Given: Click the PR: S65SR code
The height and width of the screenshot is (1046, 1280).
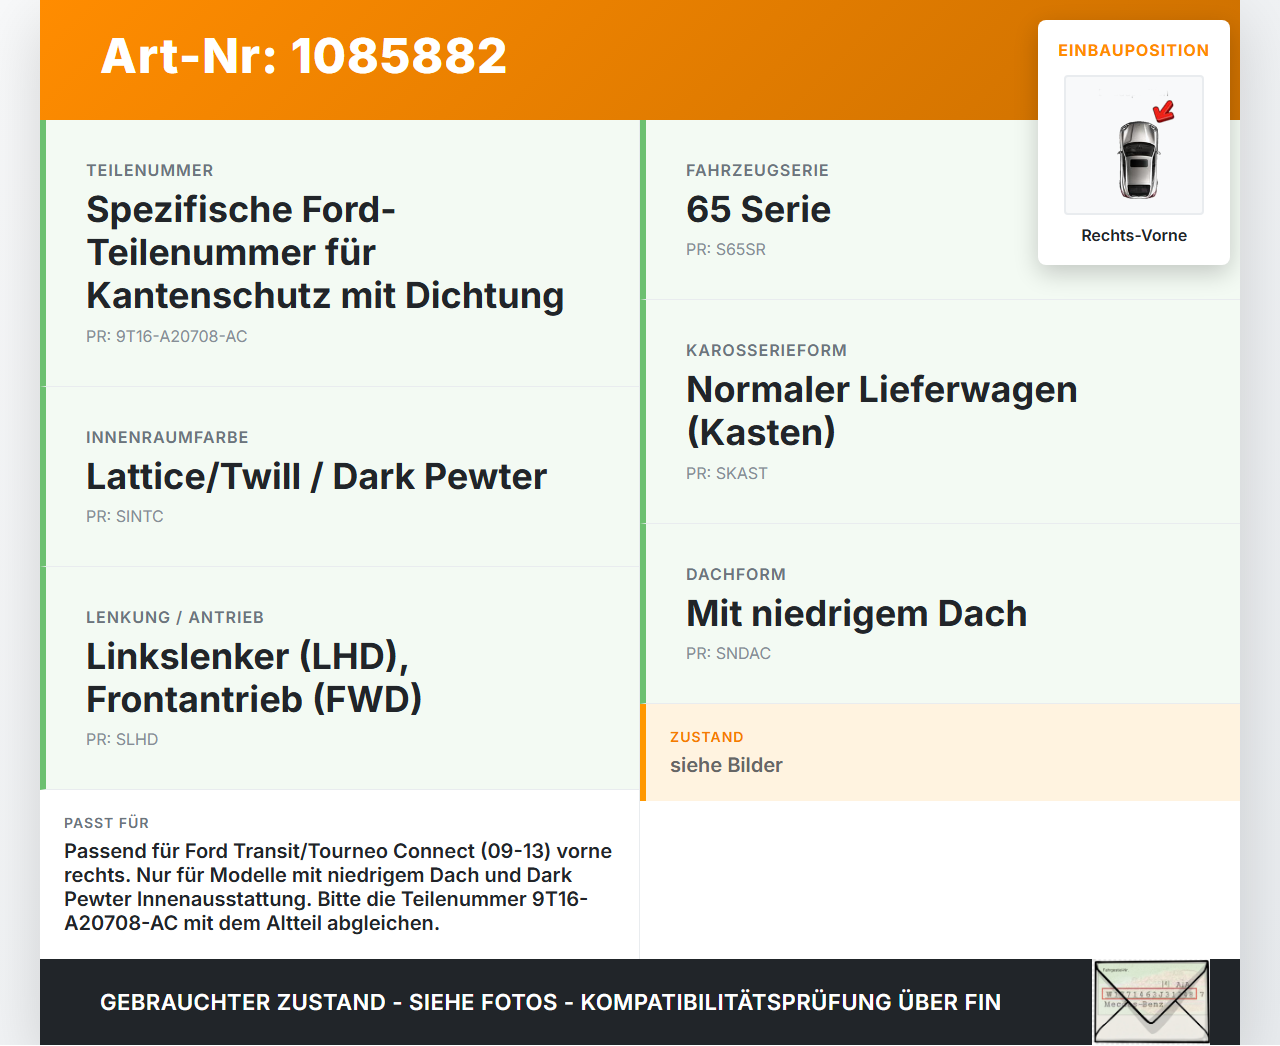Looking at the screenshot, I should [726, 250].
